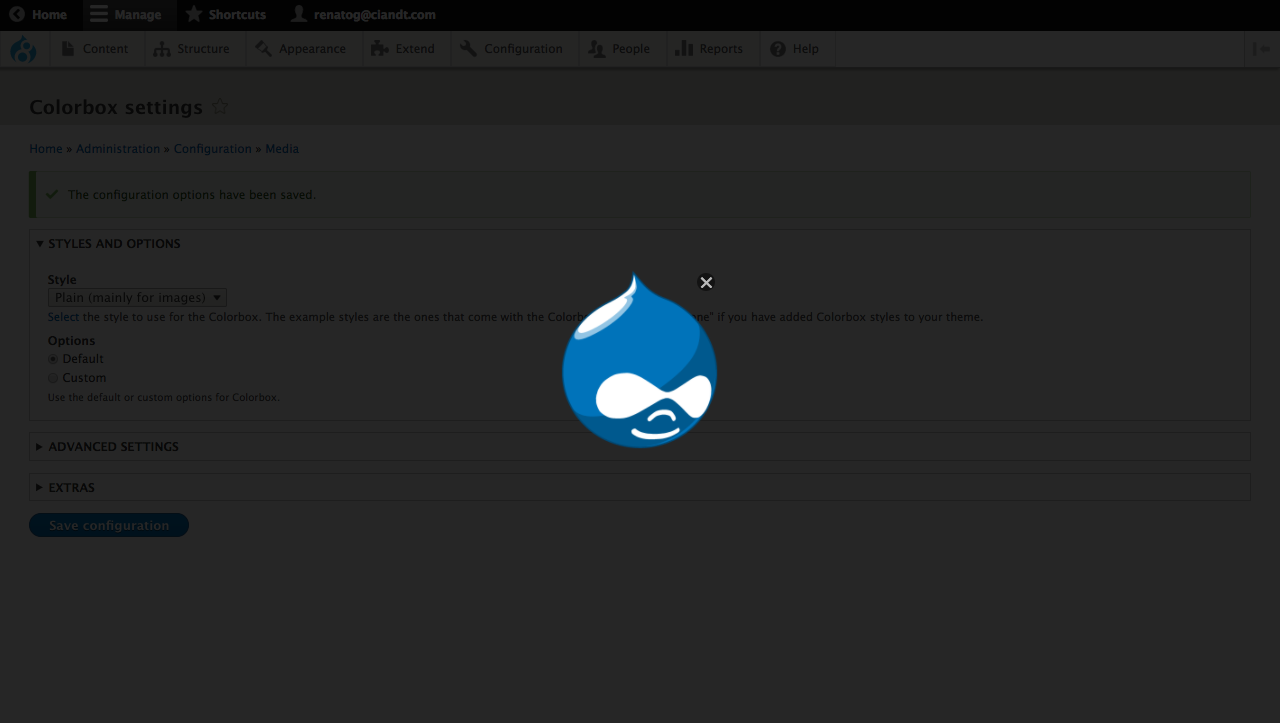1280x723 pixels.
Task: Close the Colorbox image overlay
Action: (706, 283)
